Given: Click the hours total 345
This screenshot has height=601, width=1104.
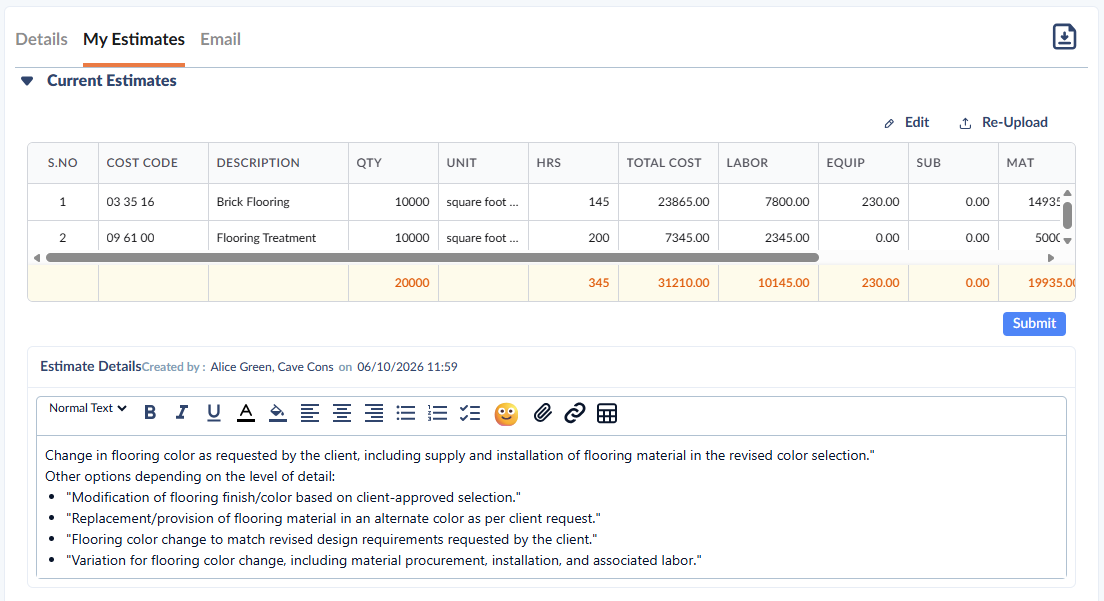Looking at the screenshot, I should [598, 283].
